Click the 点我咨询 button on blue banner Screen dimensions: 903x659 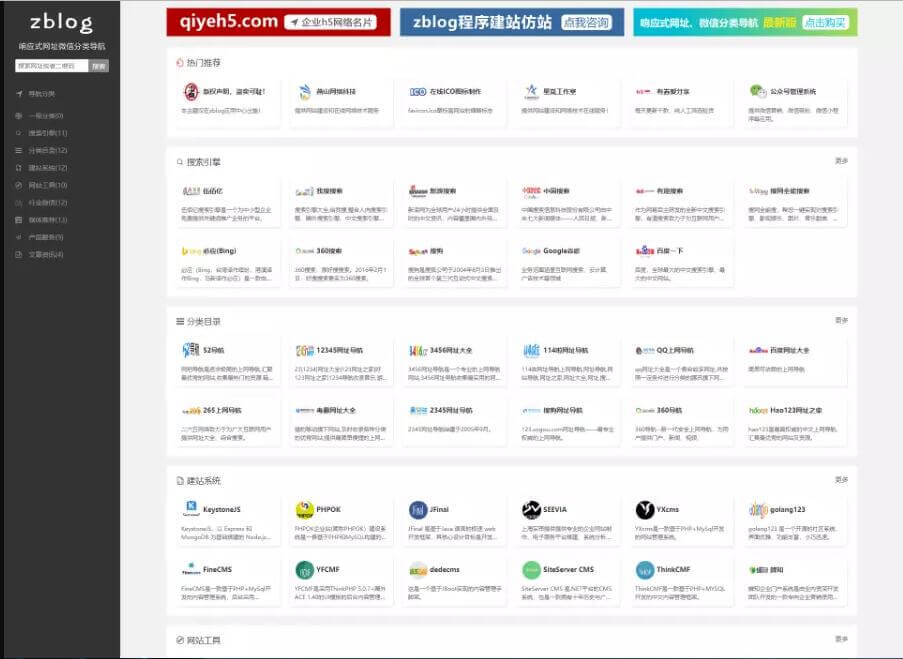tap(586, 22)
